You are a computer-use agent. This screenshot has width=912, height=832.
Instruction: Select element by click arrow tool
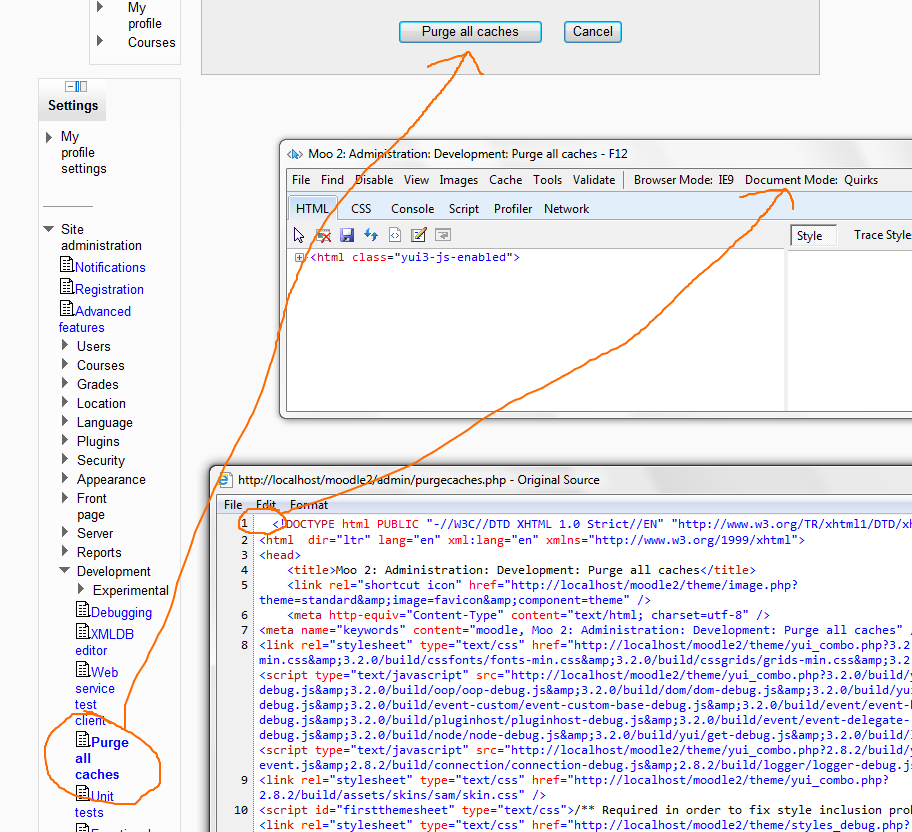click(299, 235)
